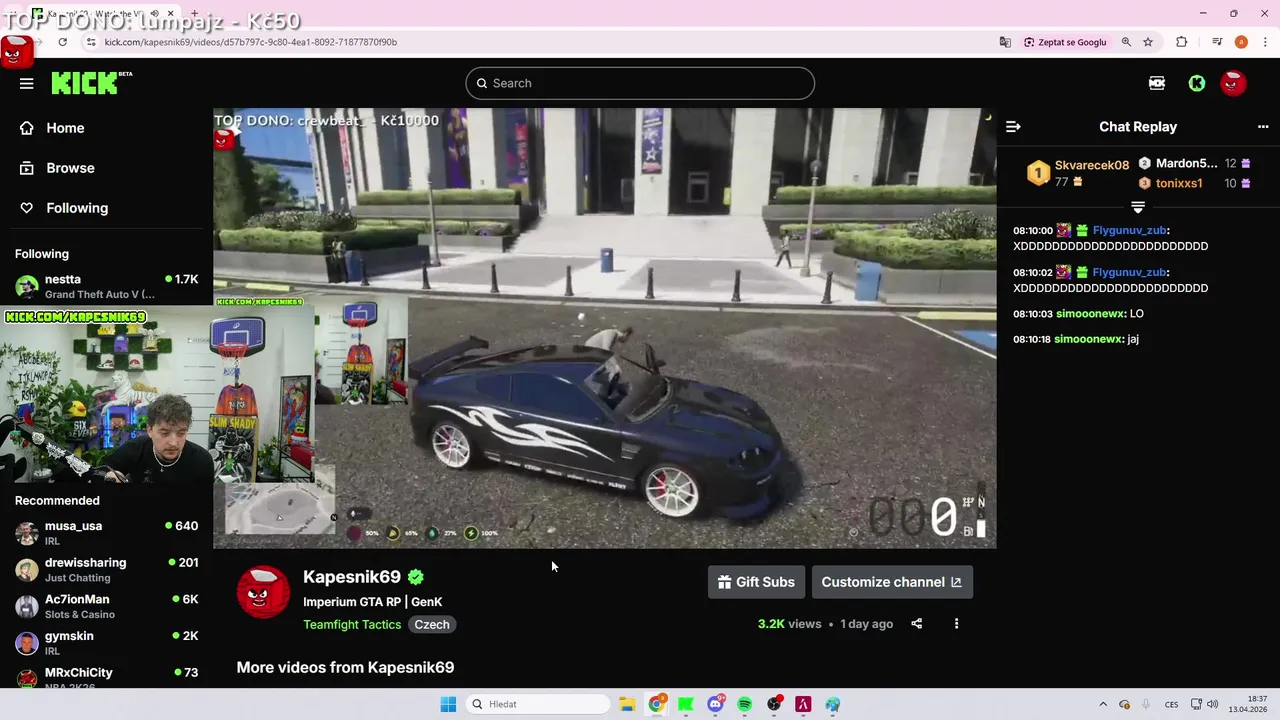Click the Kick search field
1280x720 pixels.
click(640, 83)
